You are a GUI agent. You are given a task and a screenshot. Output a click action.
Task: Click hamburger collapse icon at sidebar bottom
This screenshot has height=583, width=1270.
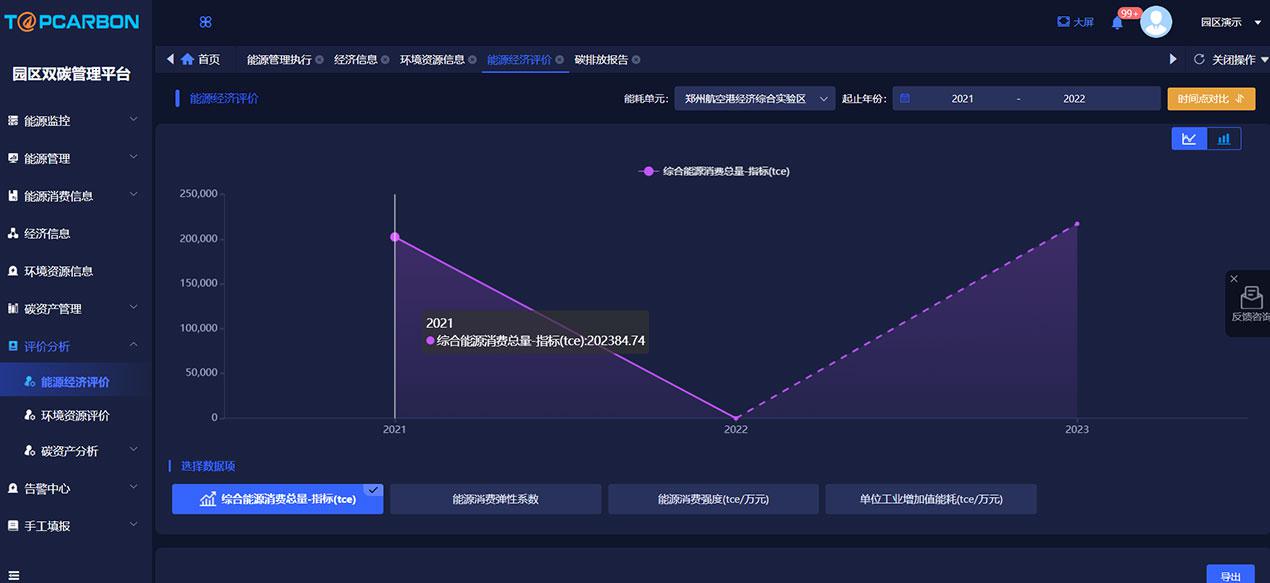[13, 574]
